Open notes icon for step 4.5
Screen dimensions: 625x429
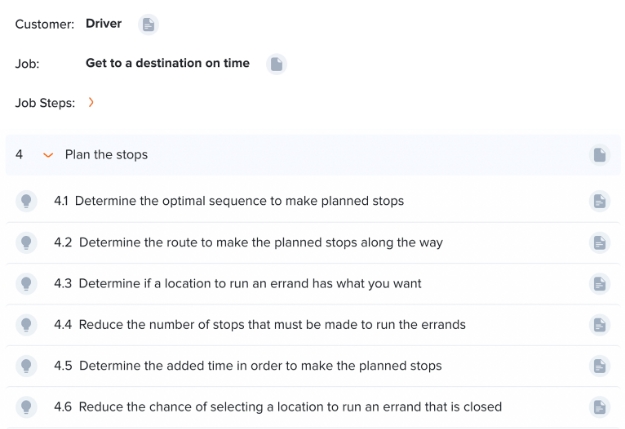click(599, 366)
